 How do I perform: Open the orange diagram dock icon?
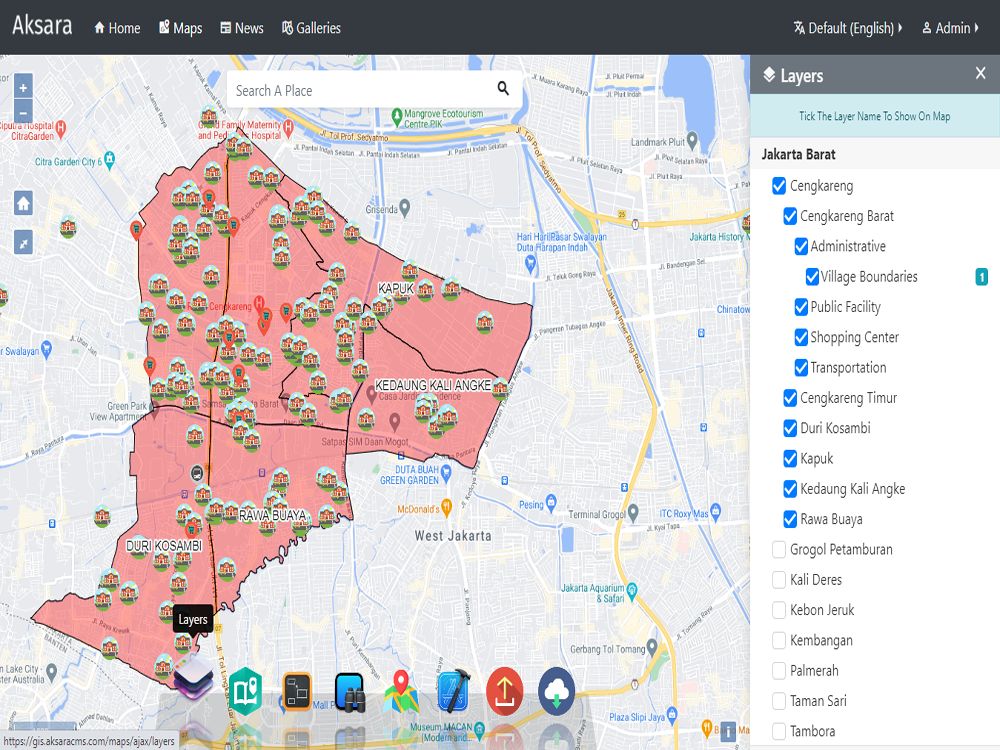click(297, 692)
